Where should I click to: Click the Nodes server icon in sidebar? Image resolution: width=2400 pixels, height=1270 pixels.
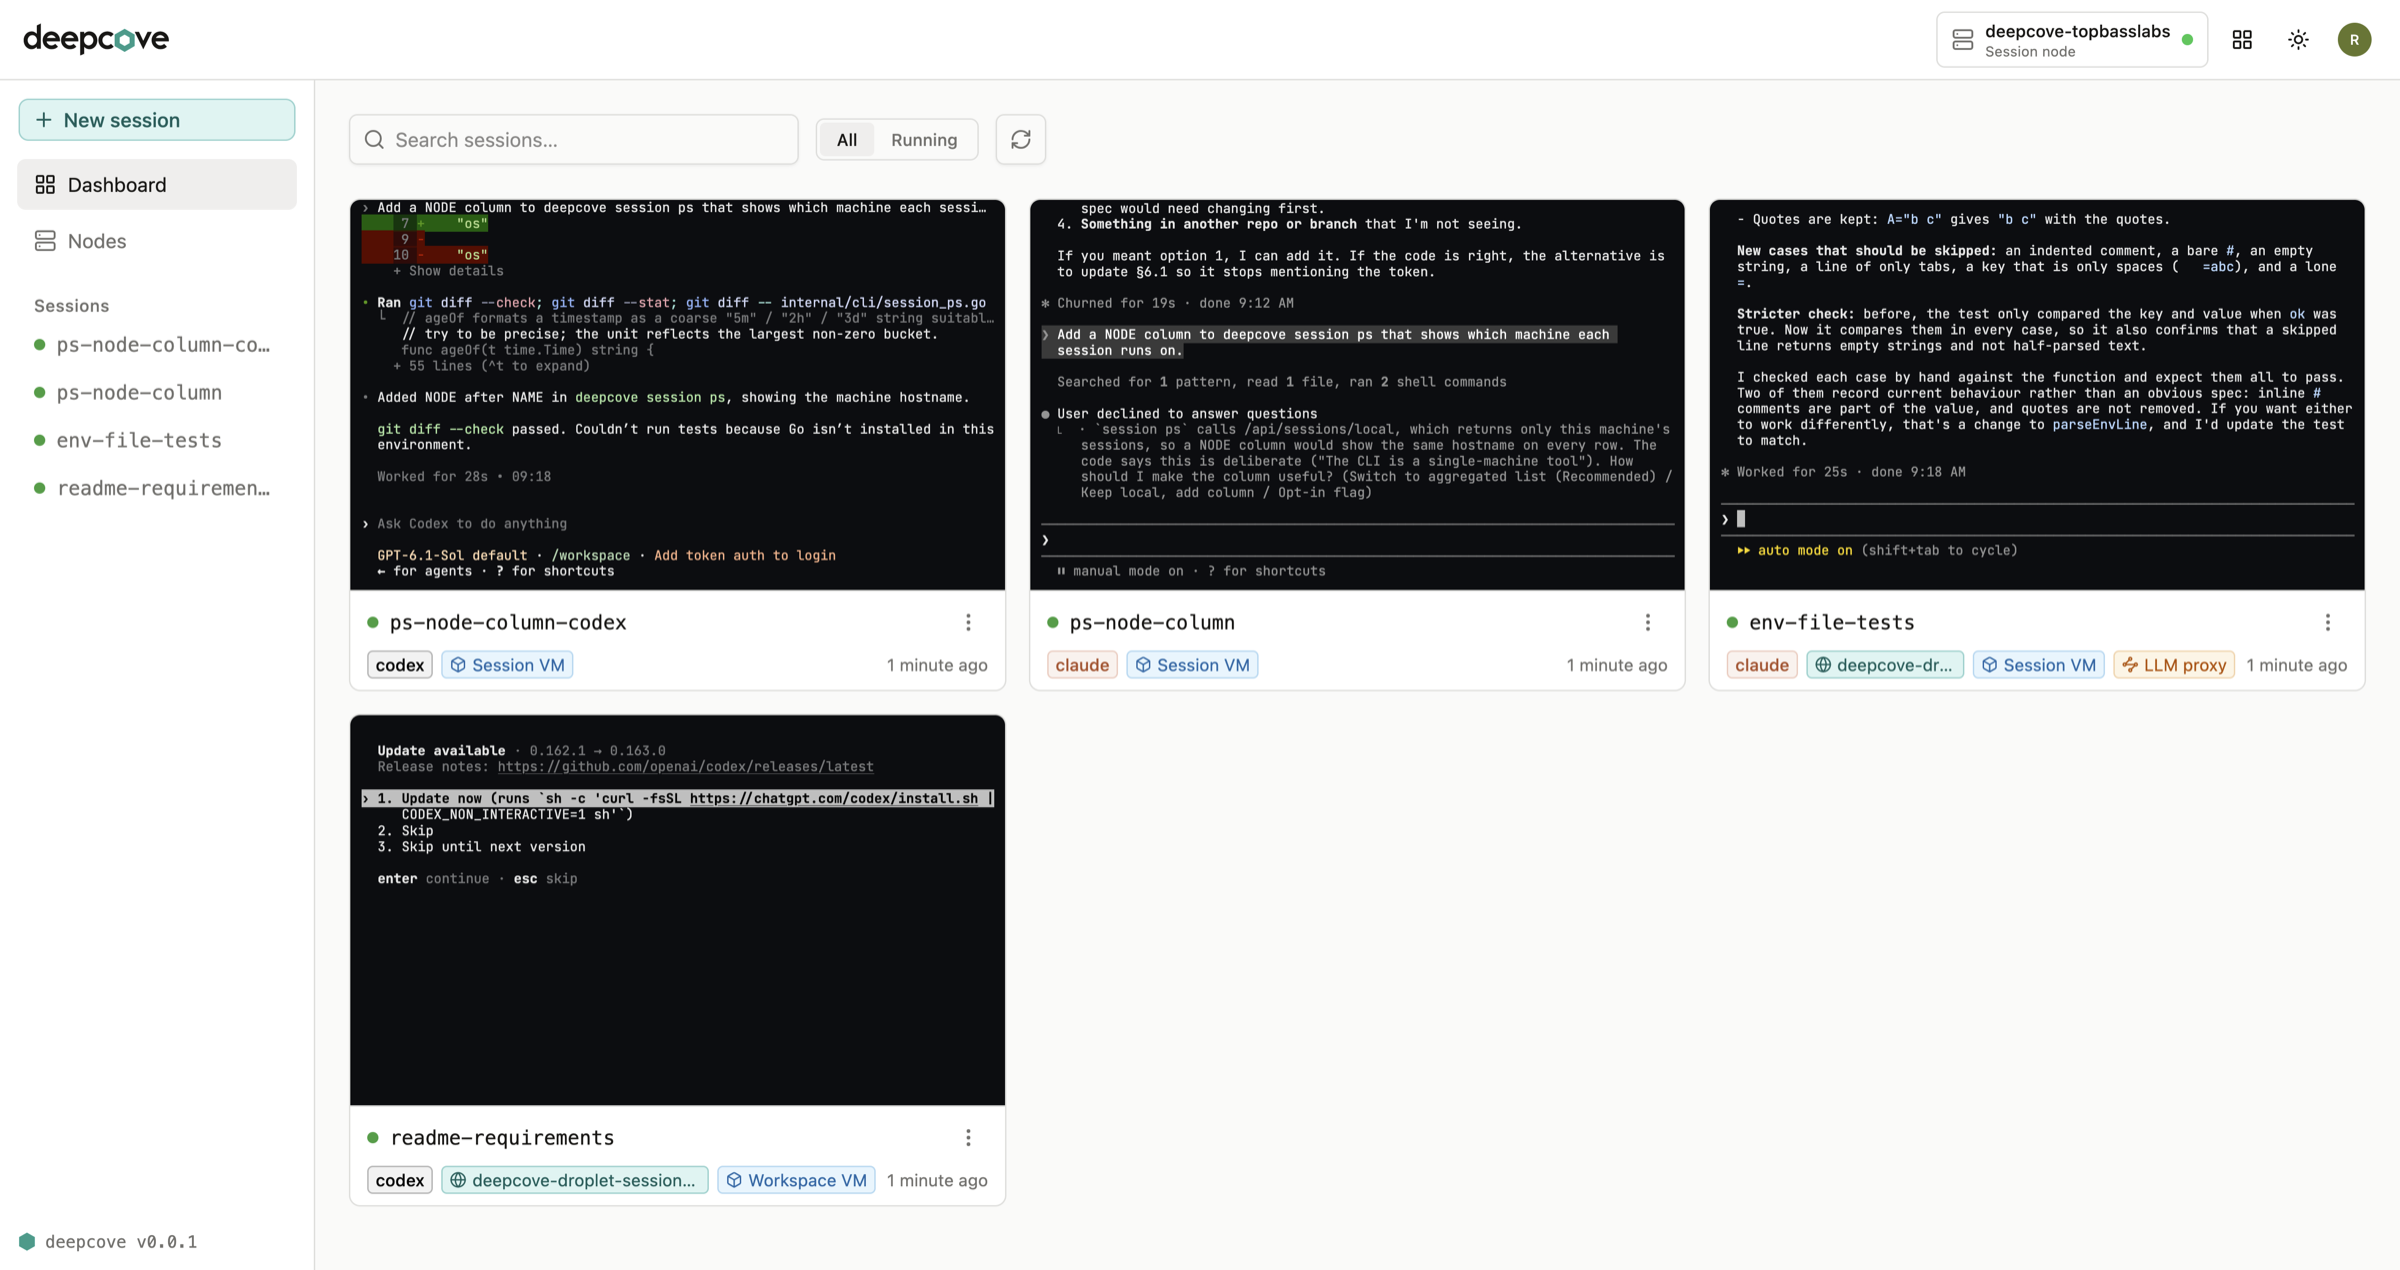click(45, 241)
